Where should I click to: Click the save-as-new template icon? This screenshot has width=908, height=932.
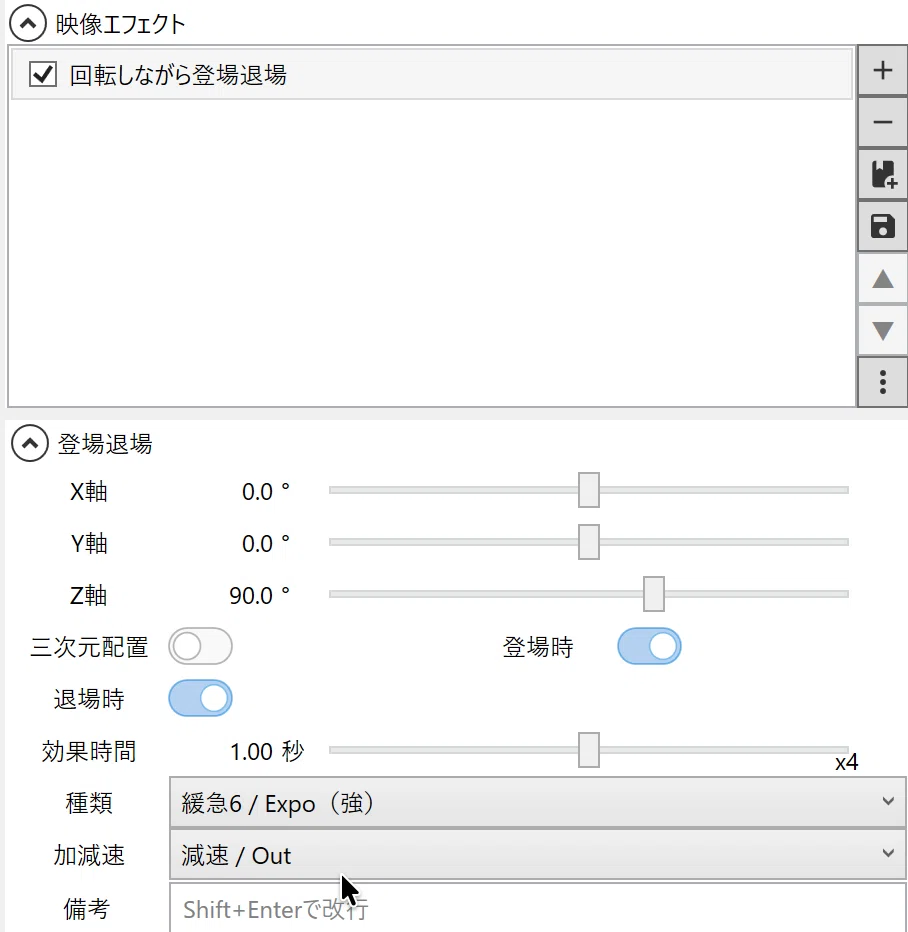pyautogui.click(x=882, y=174)
